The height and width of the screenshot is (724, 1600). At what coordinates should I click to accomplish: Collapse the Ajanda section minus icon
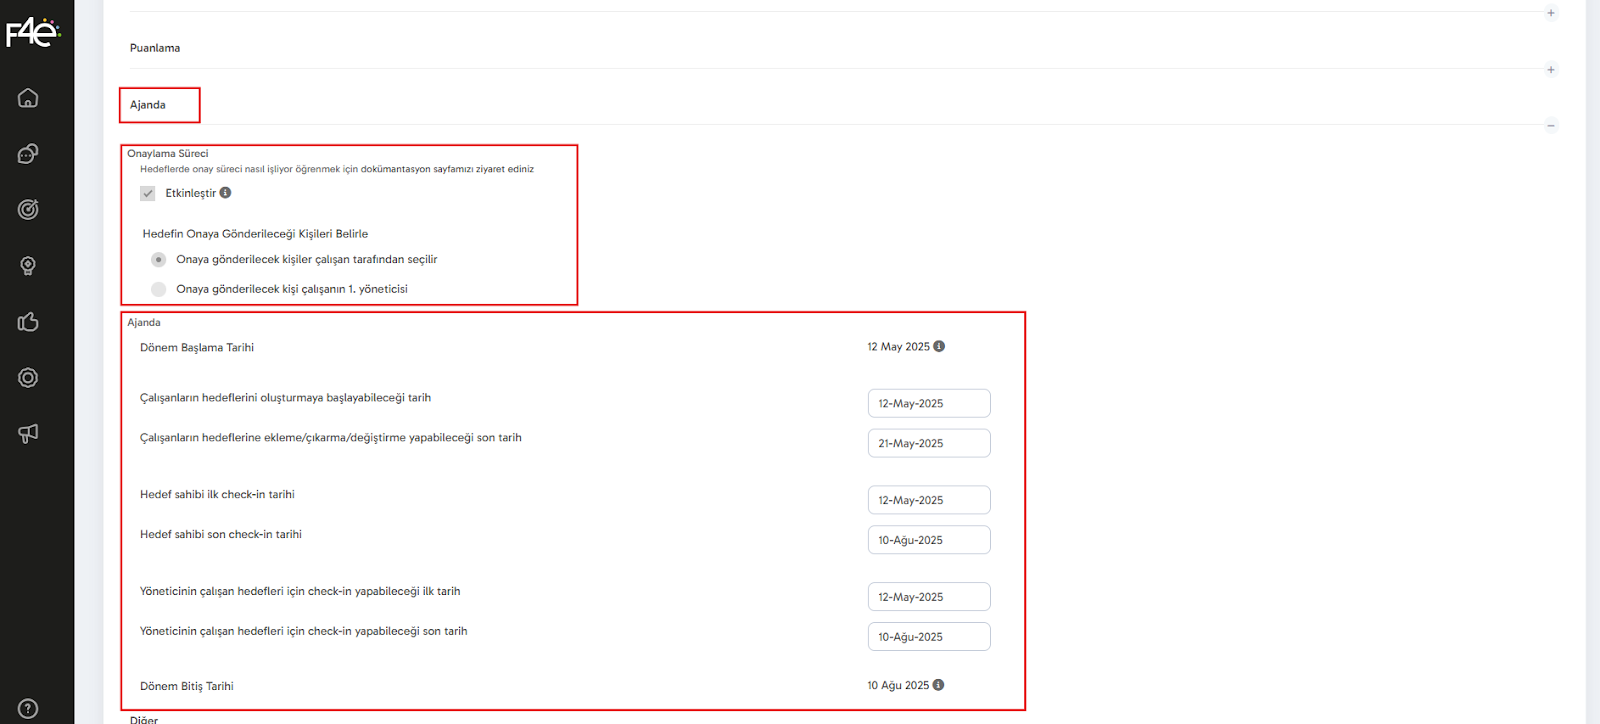(x=1551, y=126)
